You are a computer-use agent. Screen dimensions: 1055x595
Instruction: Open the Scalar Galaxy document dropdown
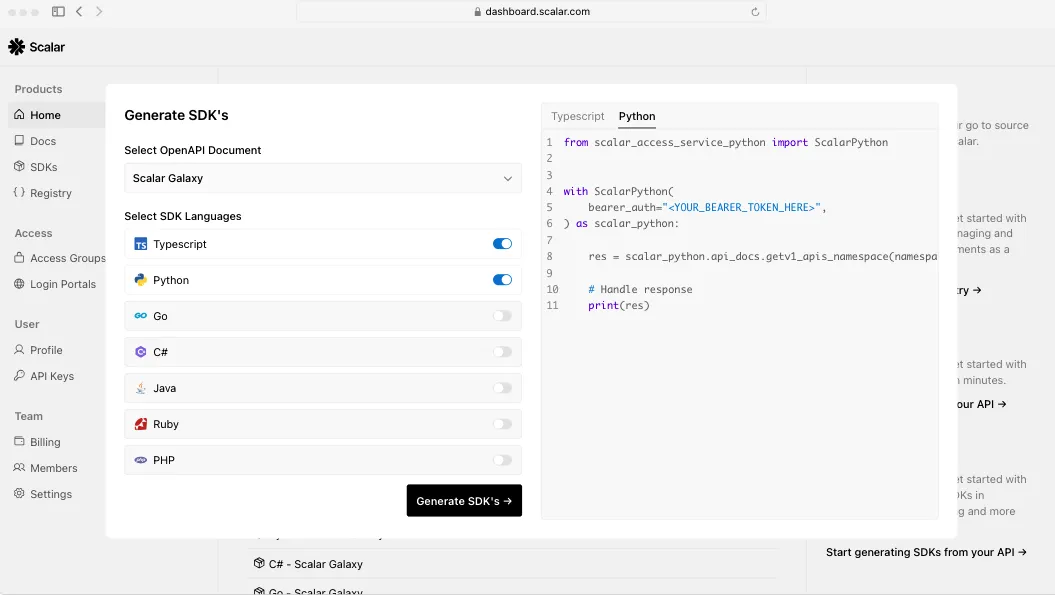coord(323,178)
